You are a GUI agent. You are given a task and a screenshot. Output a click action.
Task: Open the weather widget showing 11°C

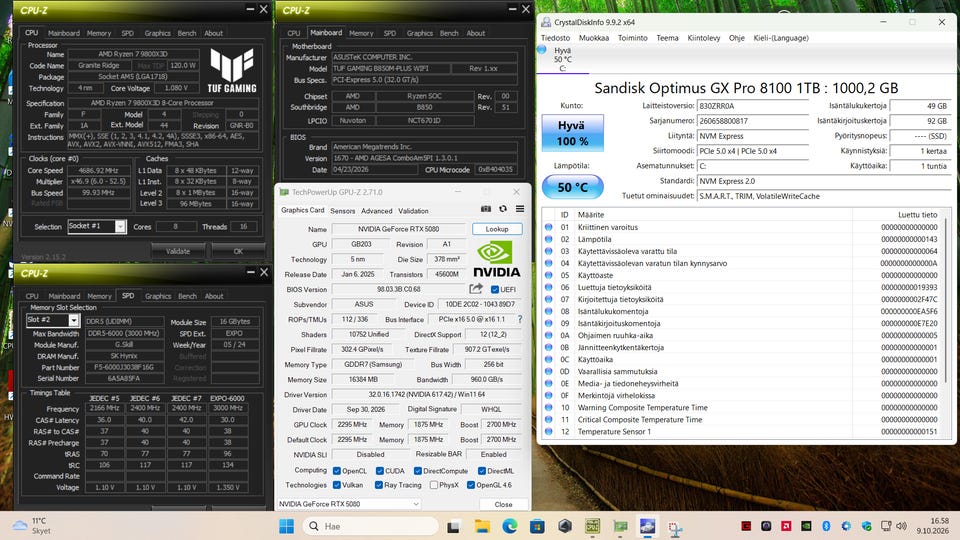coord(32,526)
